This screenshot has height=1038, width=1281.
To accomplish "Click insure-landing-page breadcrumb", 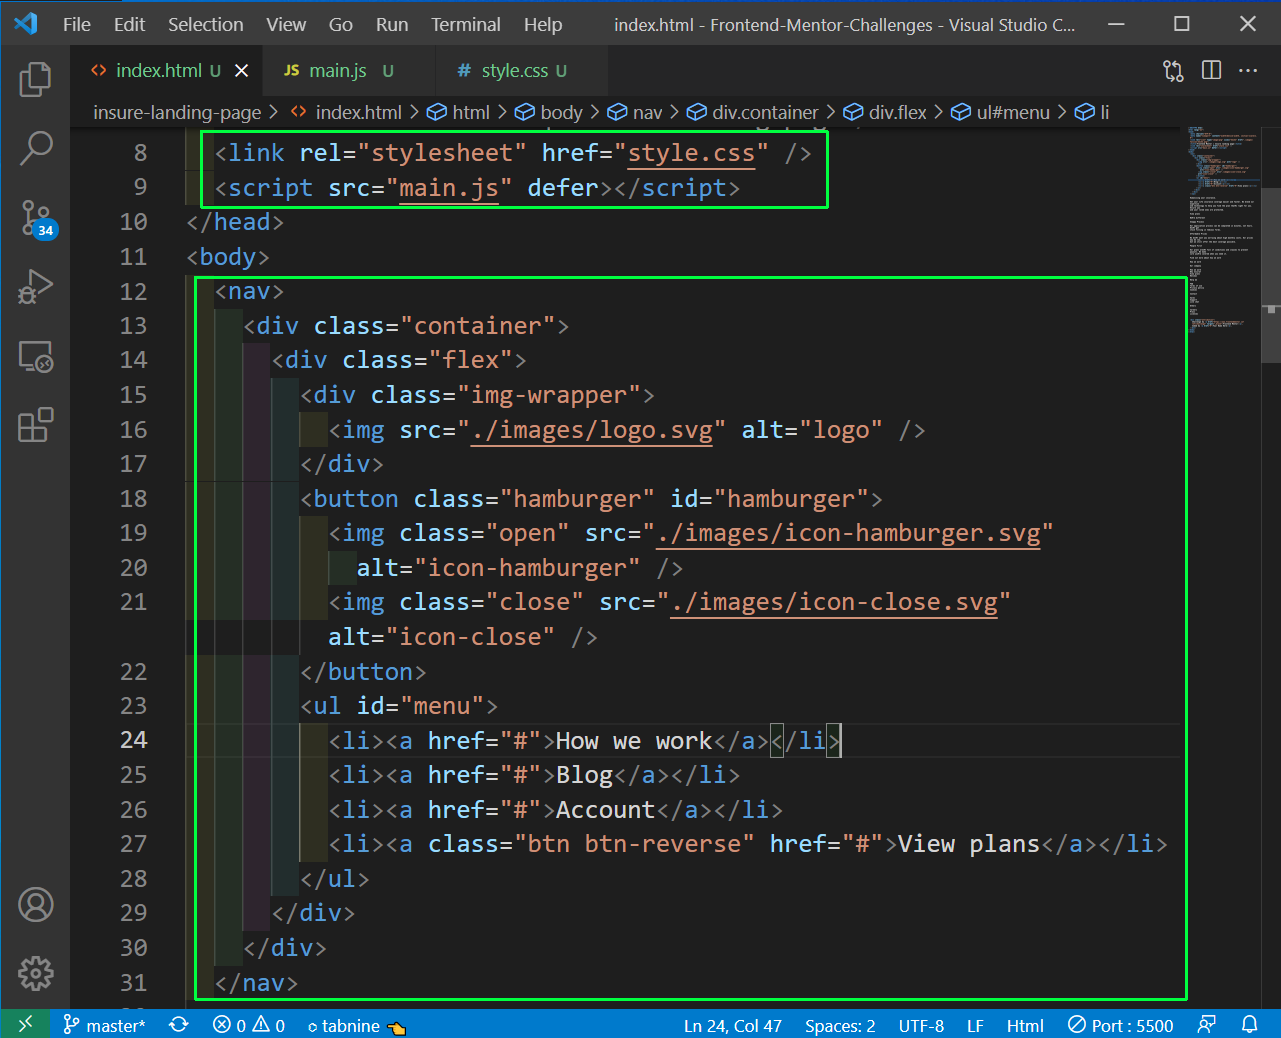I will 177,113.
